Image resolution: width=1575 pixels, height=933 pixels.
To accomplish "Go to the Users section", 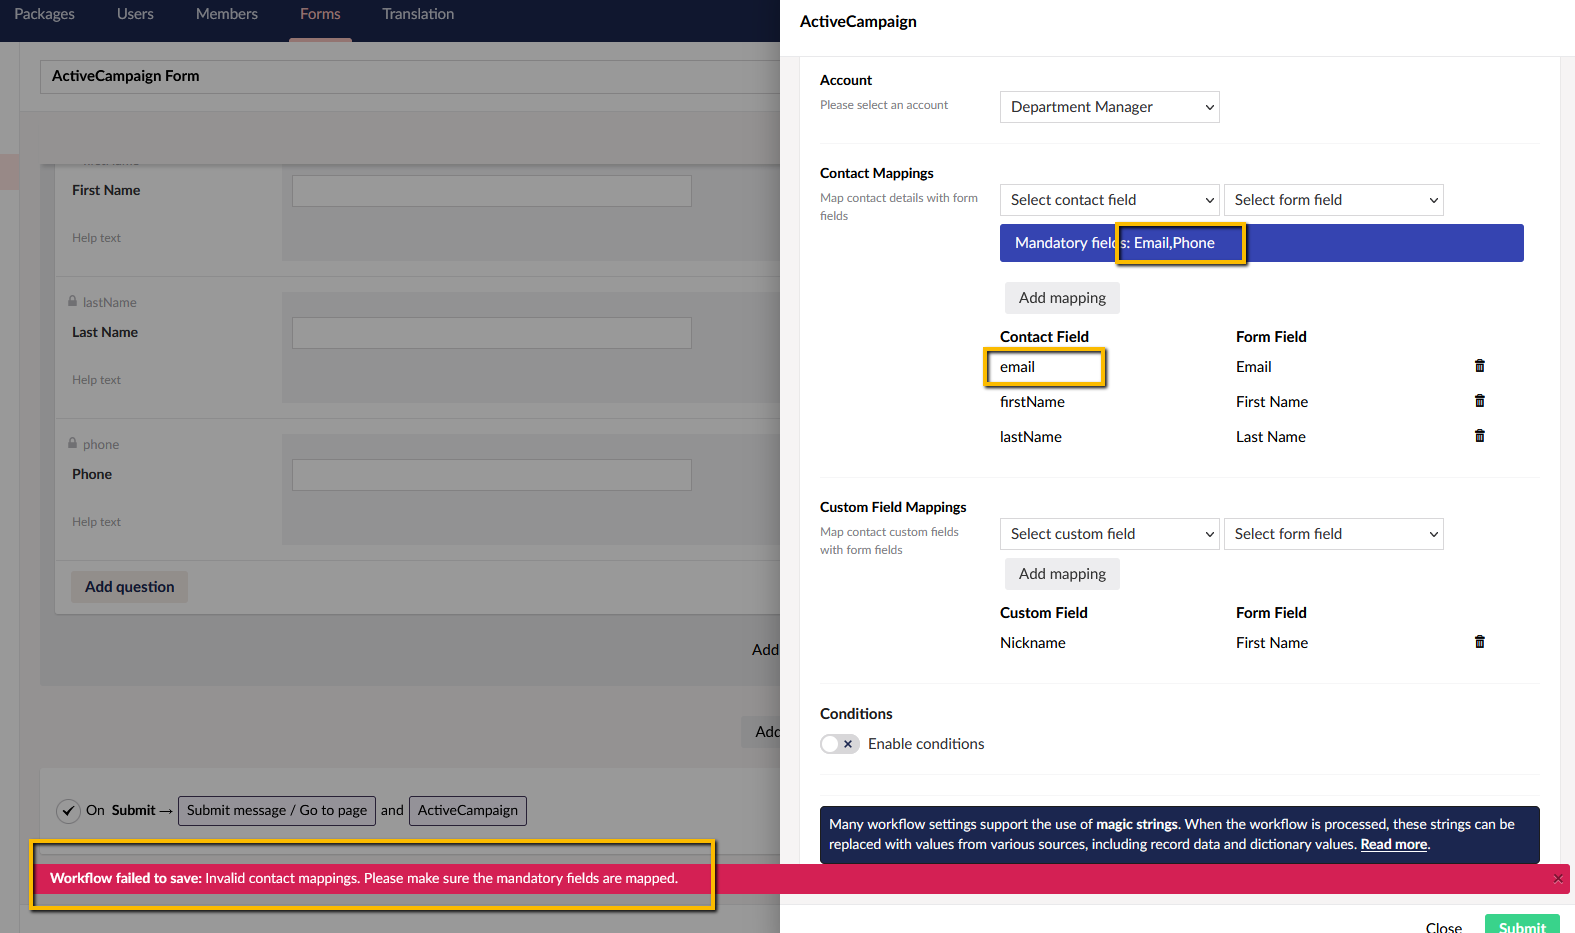I will (135, 14).
